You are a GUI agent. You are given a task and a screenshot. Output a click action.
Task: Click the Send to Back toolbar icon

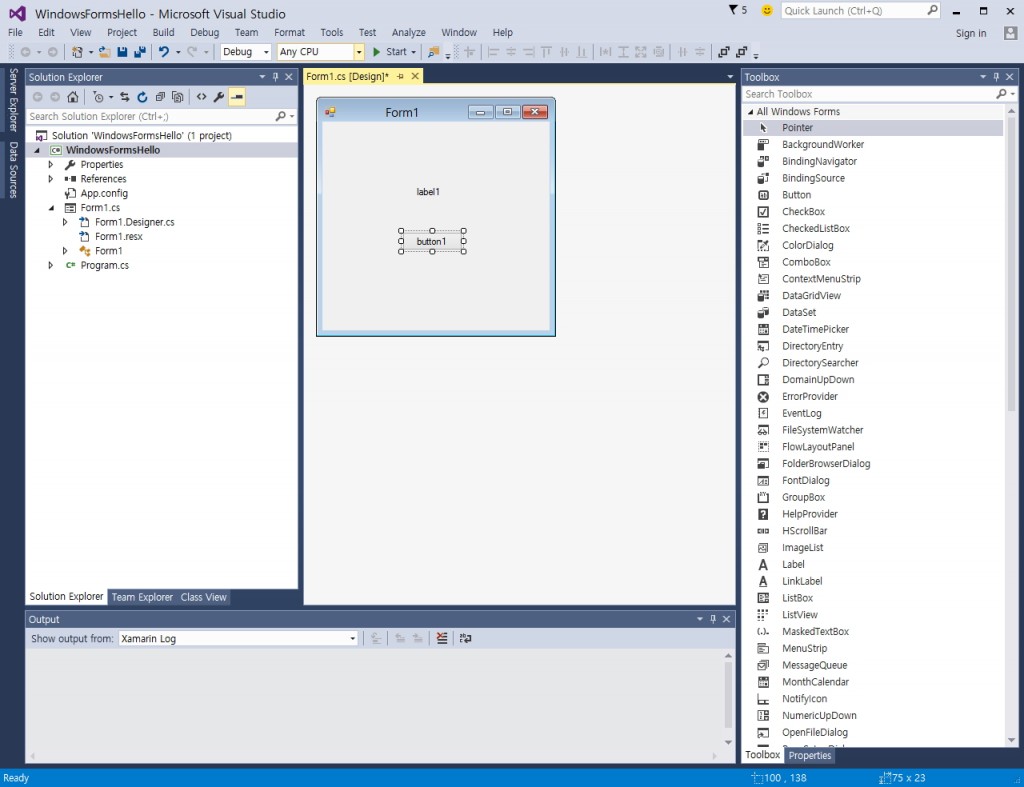click(741, 52)
